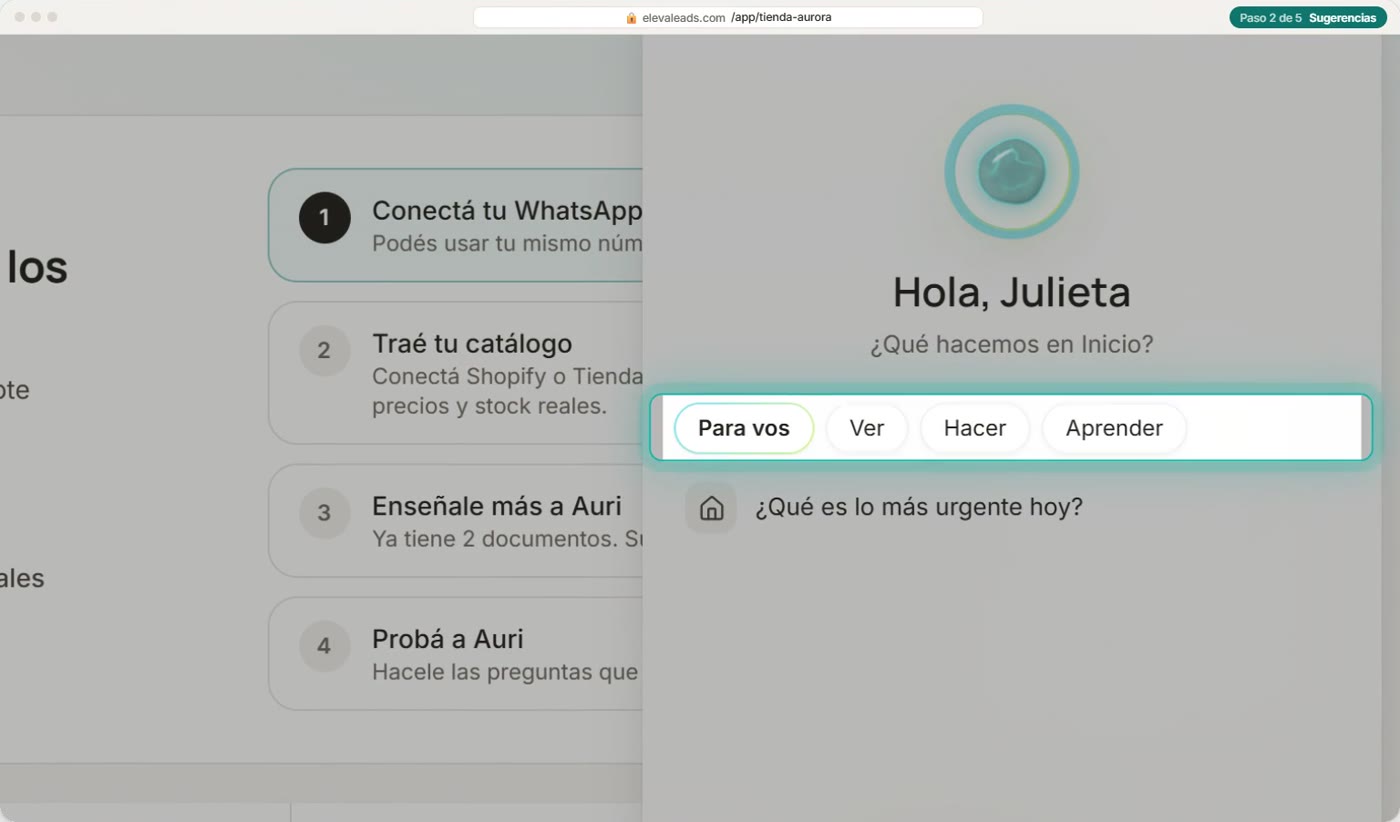Click the number 1 step badge
This screenshot has width=1400, height=822.
coord(324,218)
